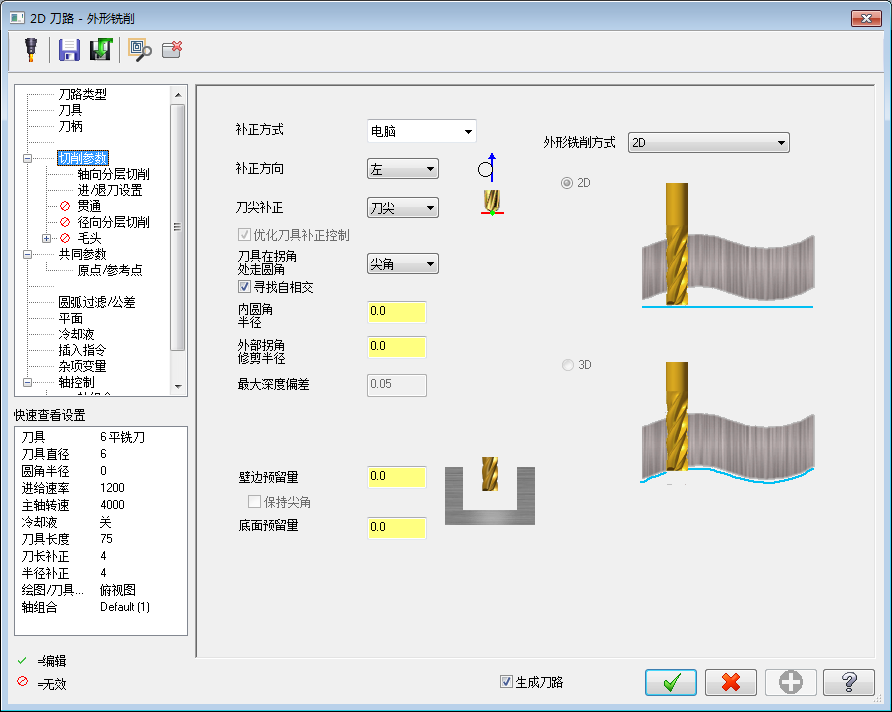Open 外形铣削方式 dropdown showing 2D
This screenshot has height=712, width=892.
coord(708,143)
